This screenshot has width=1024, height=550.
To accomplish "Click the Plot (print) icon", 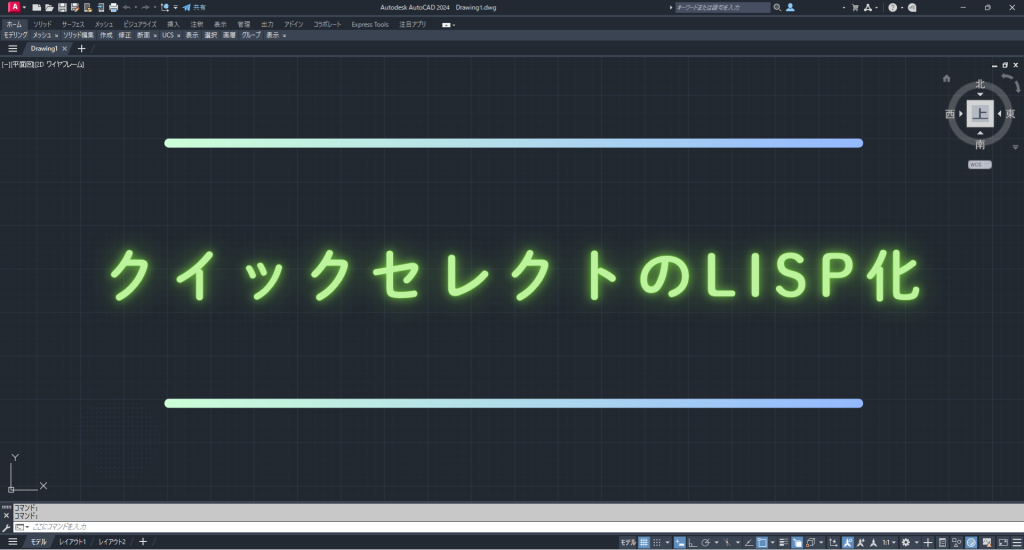I will tap(113, 7).
